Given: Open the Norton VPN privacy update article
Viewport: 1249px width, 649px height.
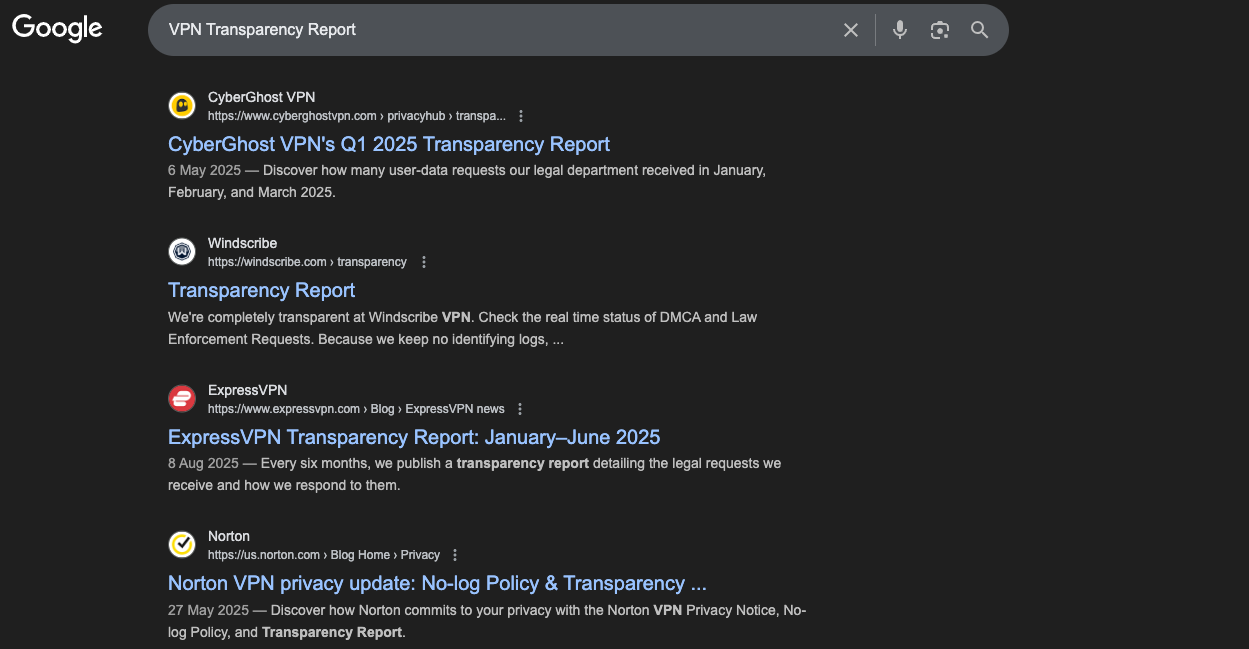Looking at the screenshot, I should coord(437,583).
